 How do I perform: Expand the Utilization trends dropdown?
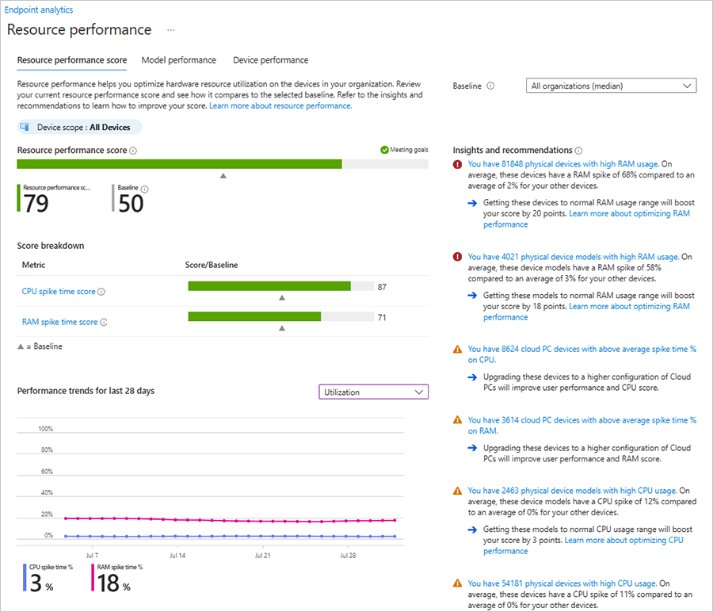[373, 392]
